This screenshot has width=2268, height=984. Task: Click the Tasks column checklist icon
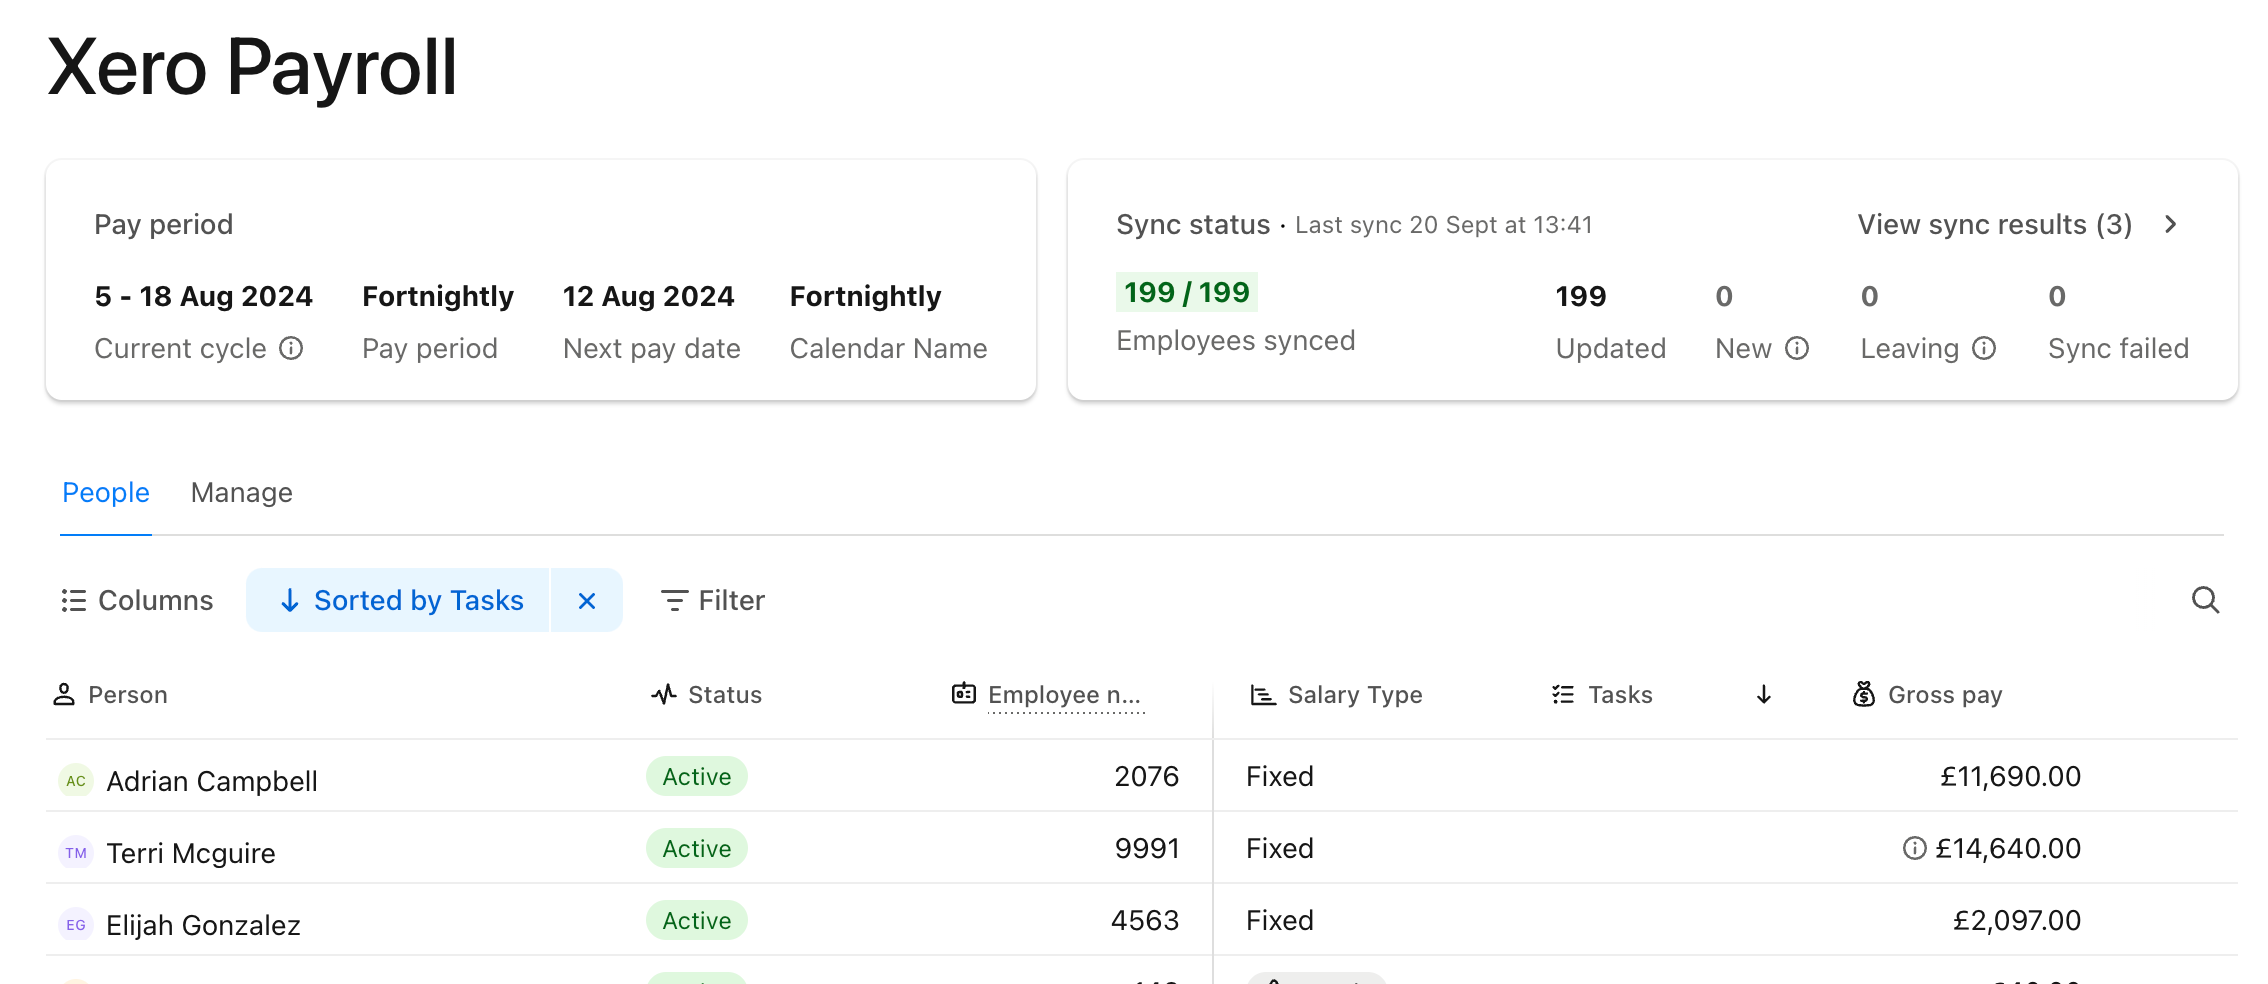coord(1563,694)
